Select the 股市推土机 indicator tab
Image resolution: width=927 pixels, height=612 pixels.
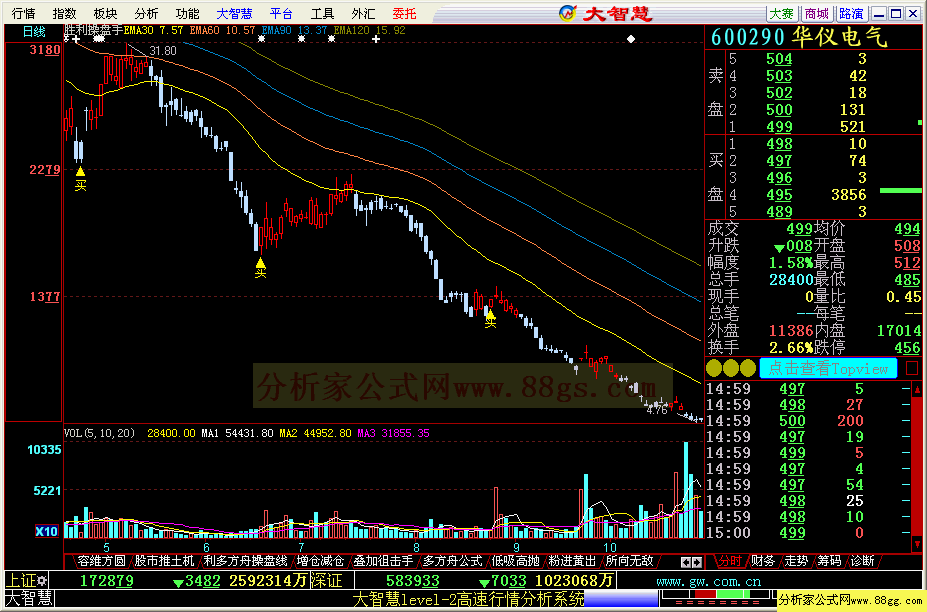(x=164, y=561)
